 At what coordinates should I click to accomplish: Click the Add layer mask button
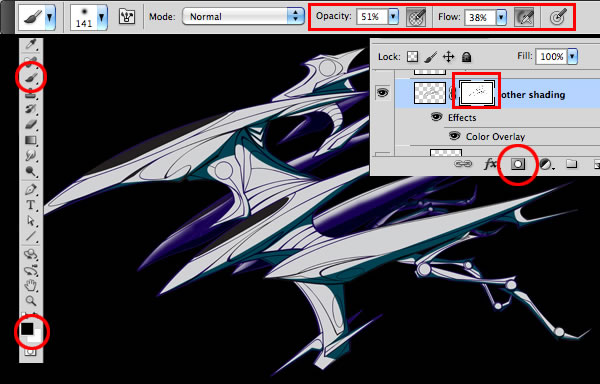click(518, 164)
